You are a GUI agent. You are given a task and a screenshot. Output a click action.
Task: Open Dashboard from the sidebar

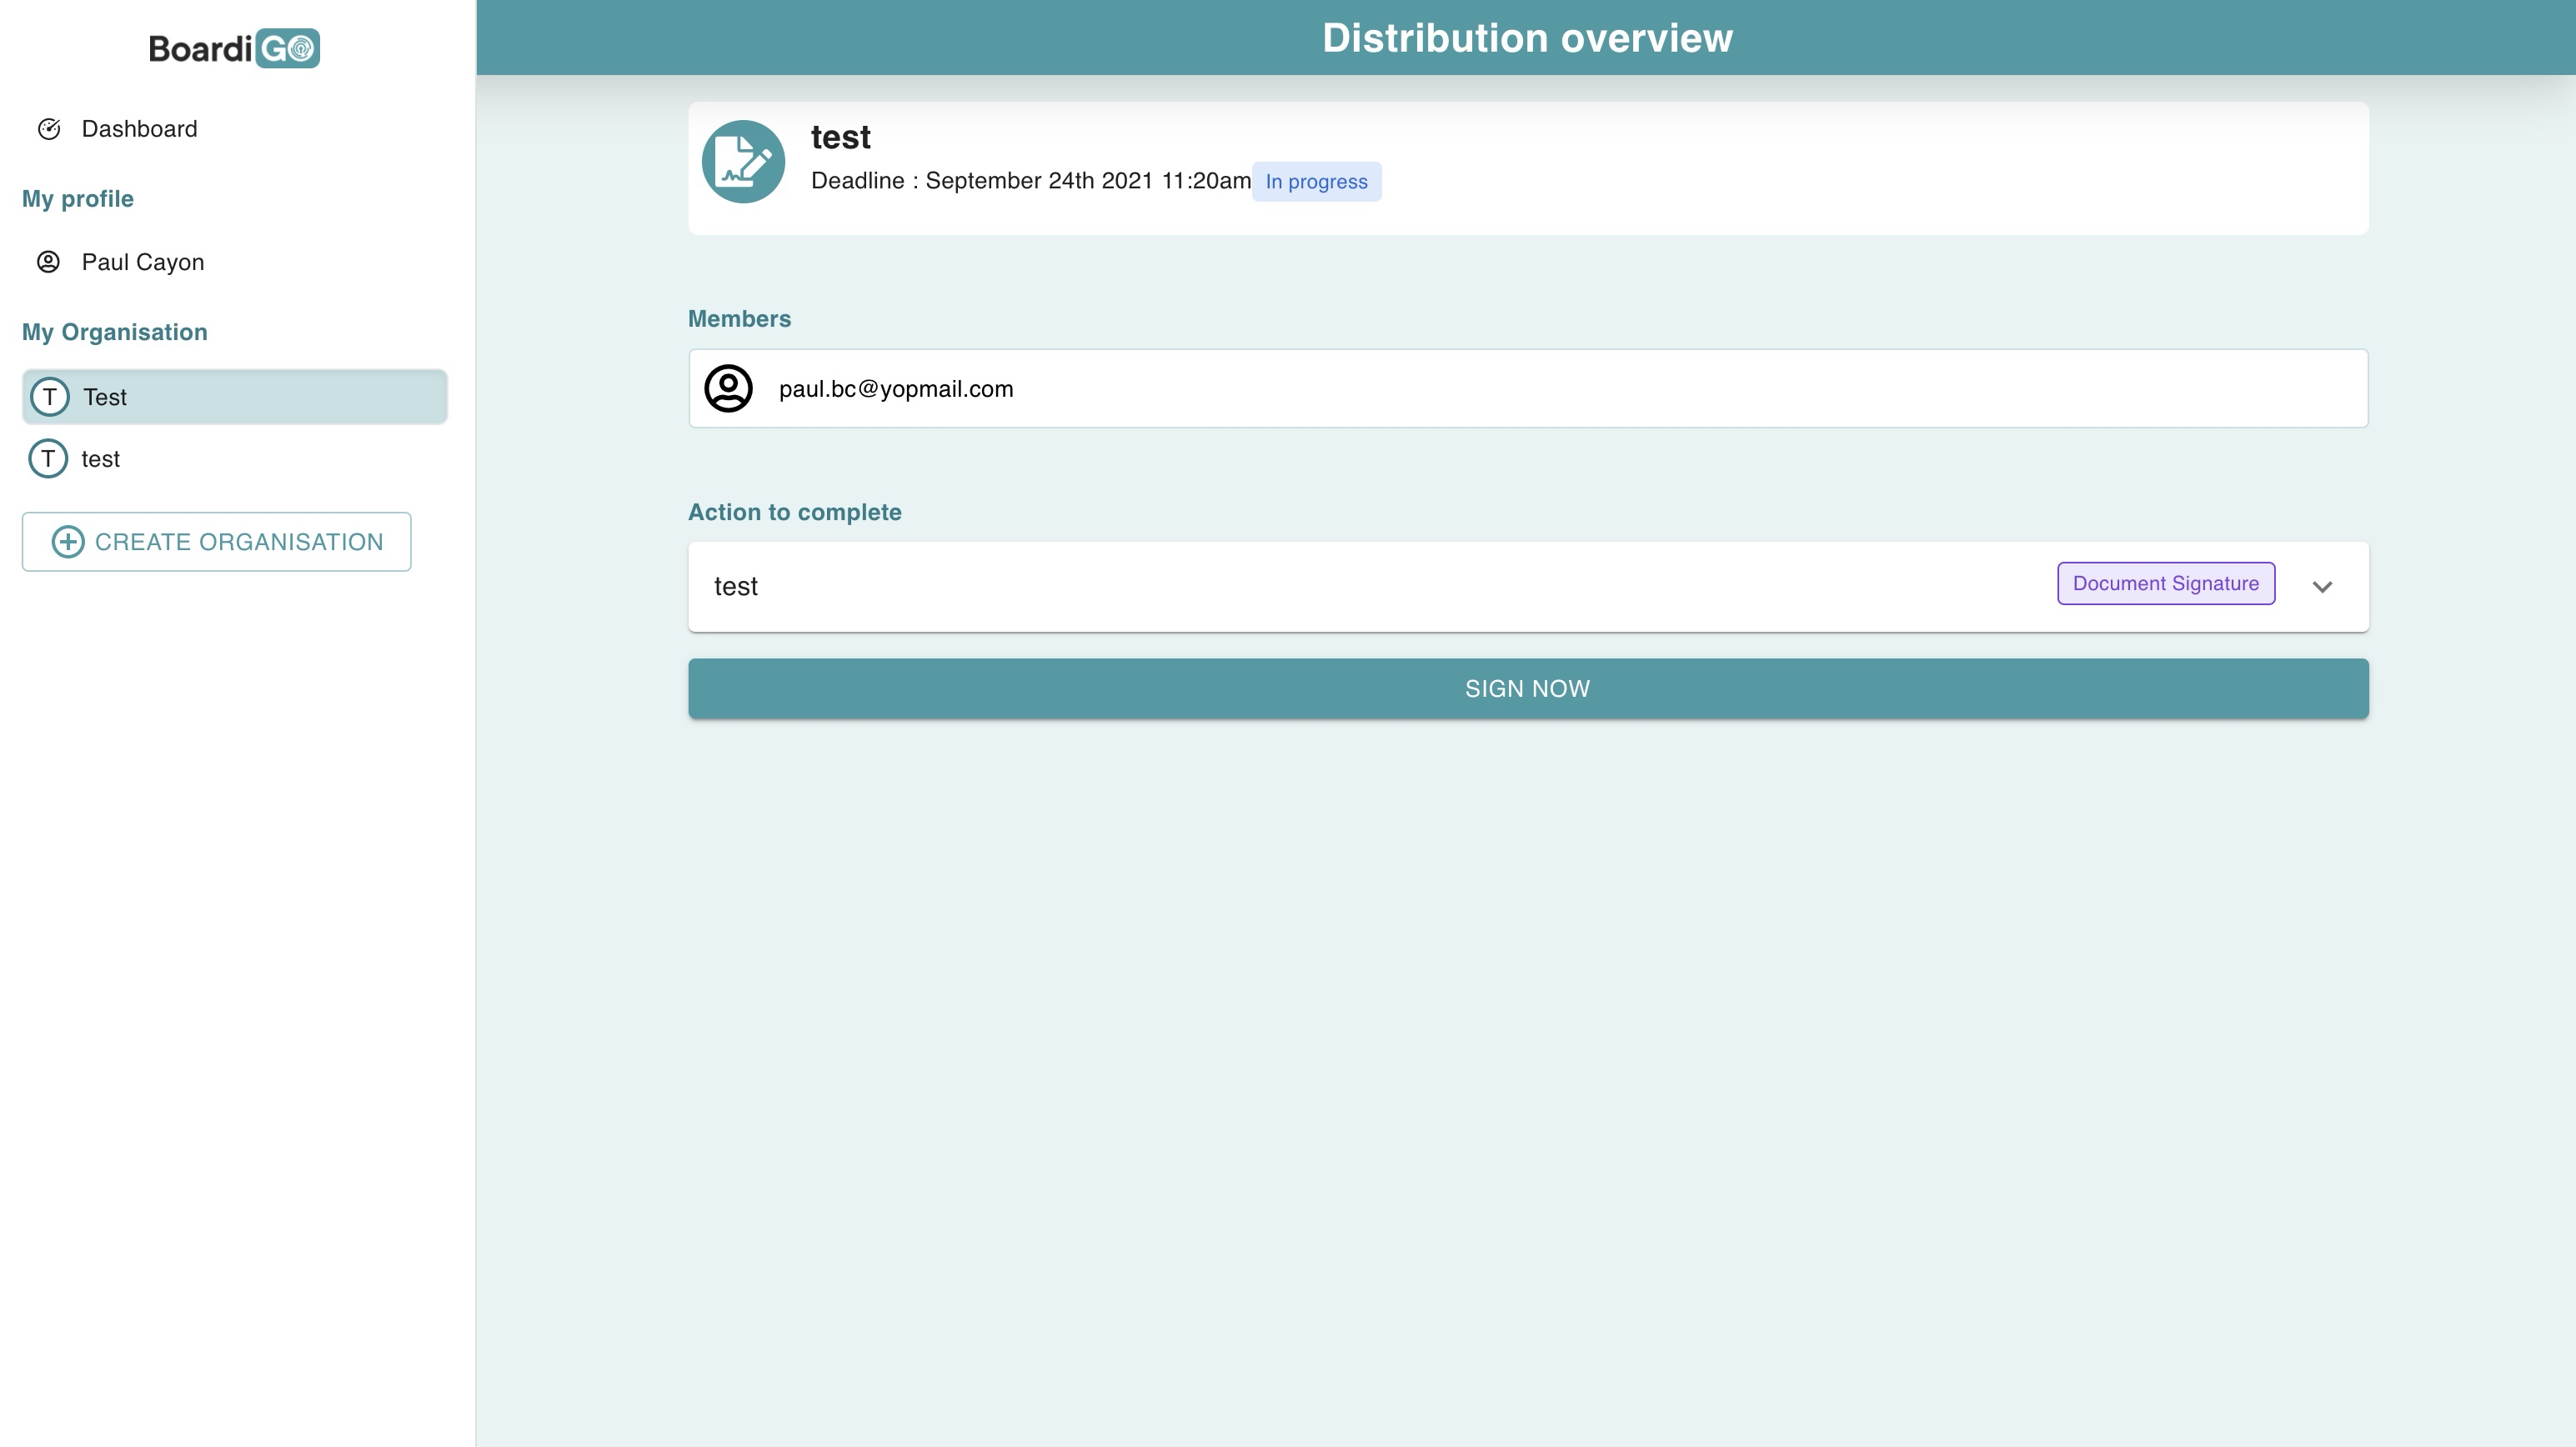click(x=139, y=129)
